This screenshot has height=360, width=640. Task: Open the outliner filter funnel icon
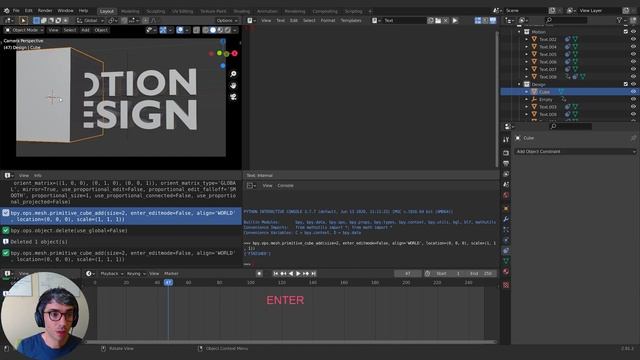620,20
